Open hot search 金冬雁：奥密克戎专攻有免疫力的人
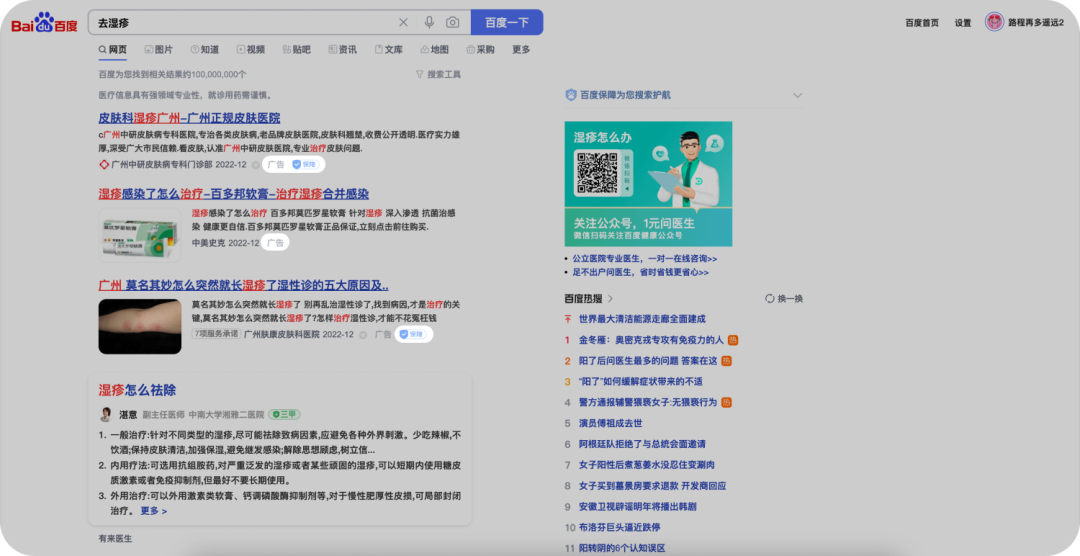Screen dimensions: 1080x556 651,340
